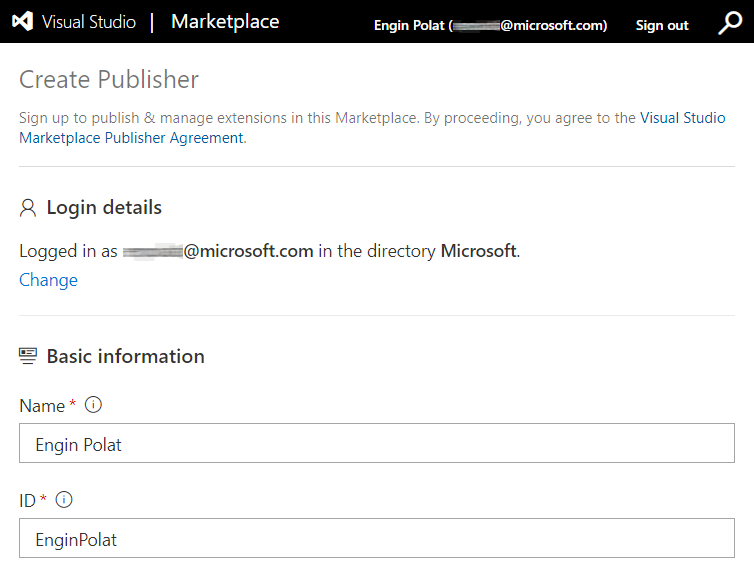The image size is (754, 575).
Task: Click the Basic information heading
Action: click(126, 356)
